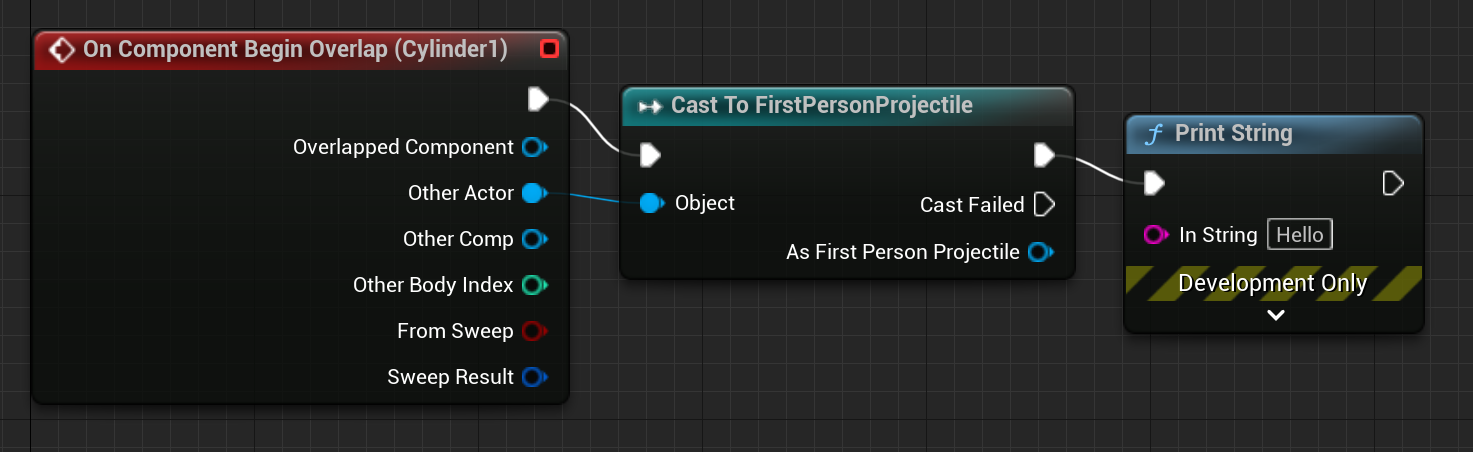Click the Cast node input execution pin
Viewport: 1473px width, 452px height.
click(x=650, y=155)
